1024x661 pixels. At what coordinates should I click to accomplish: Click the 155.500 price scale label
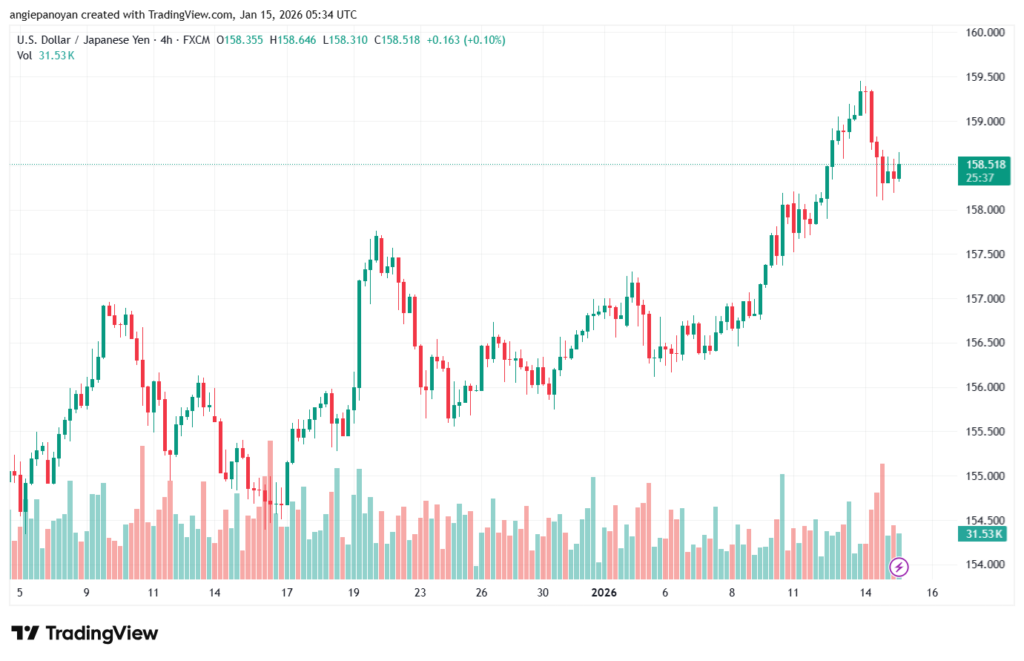[981, 431]
